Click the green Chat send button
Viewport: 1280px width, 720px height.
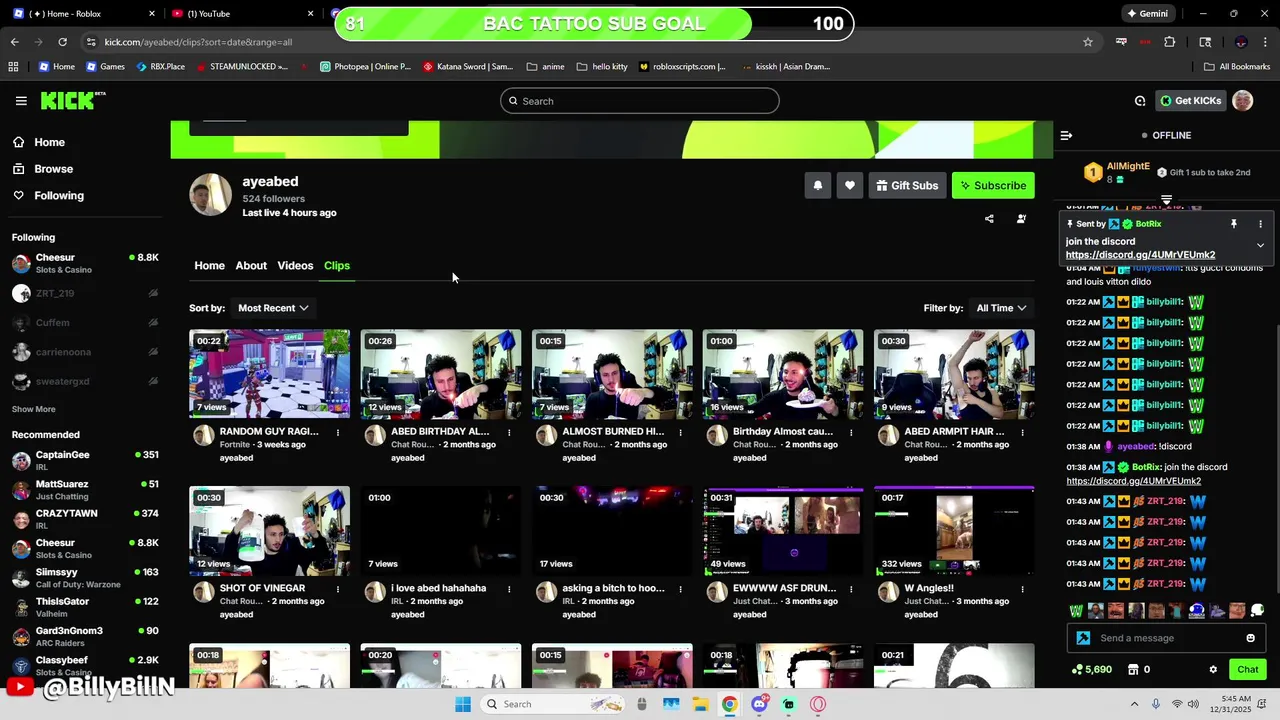pos(1247,670)
